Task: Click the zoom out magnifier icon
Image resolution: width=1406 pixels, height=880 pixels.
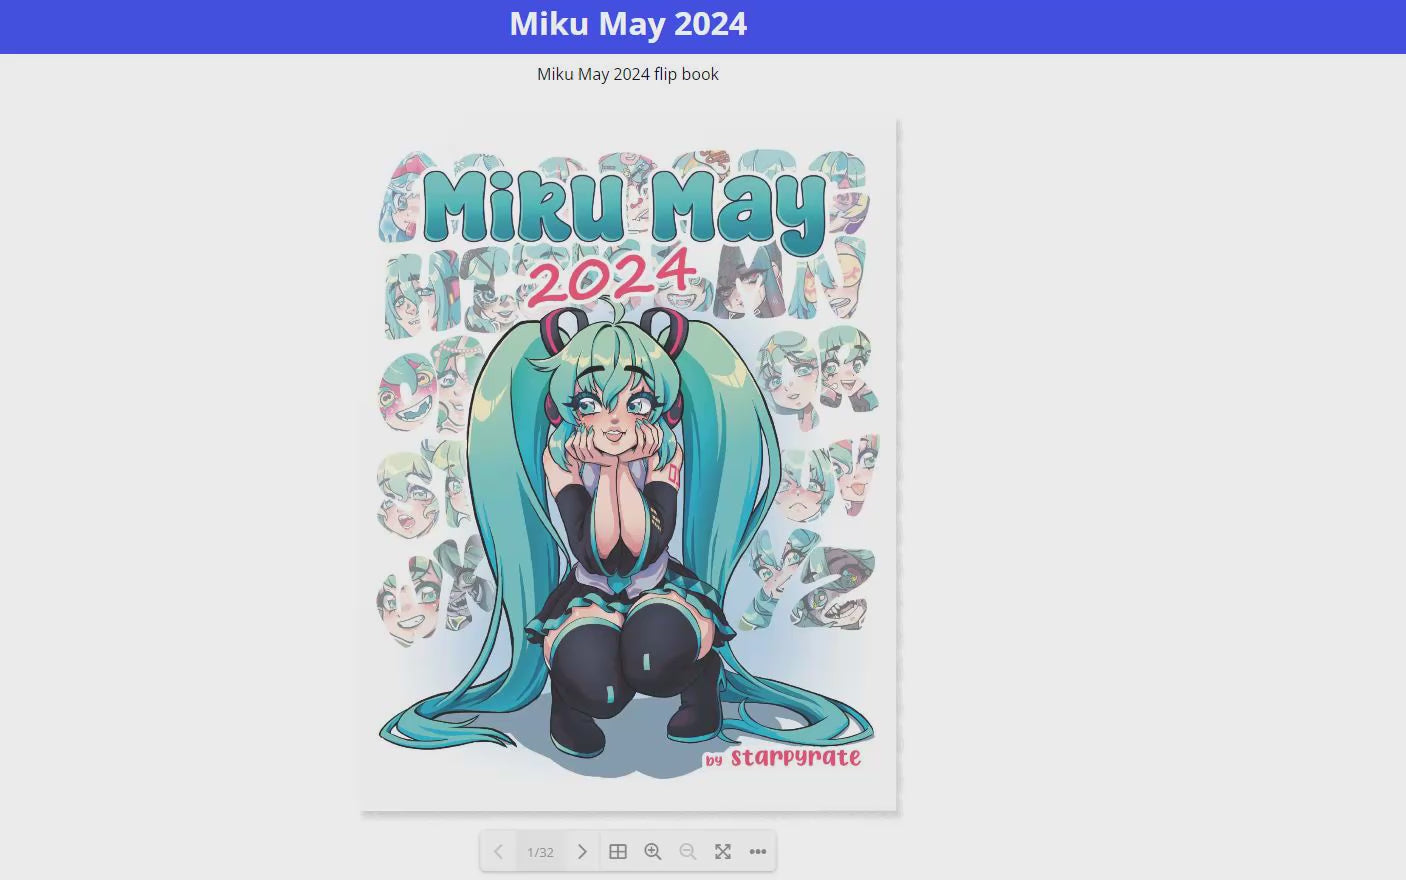Action: (688, 852)
